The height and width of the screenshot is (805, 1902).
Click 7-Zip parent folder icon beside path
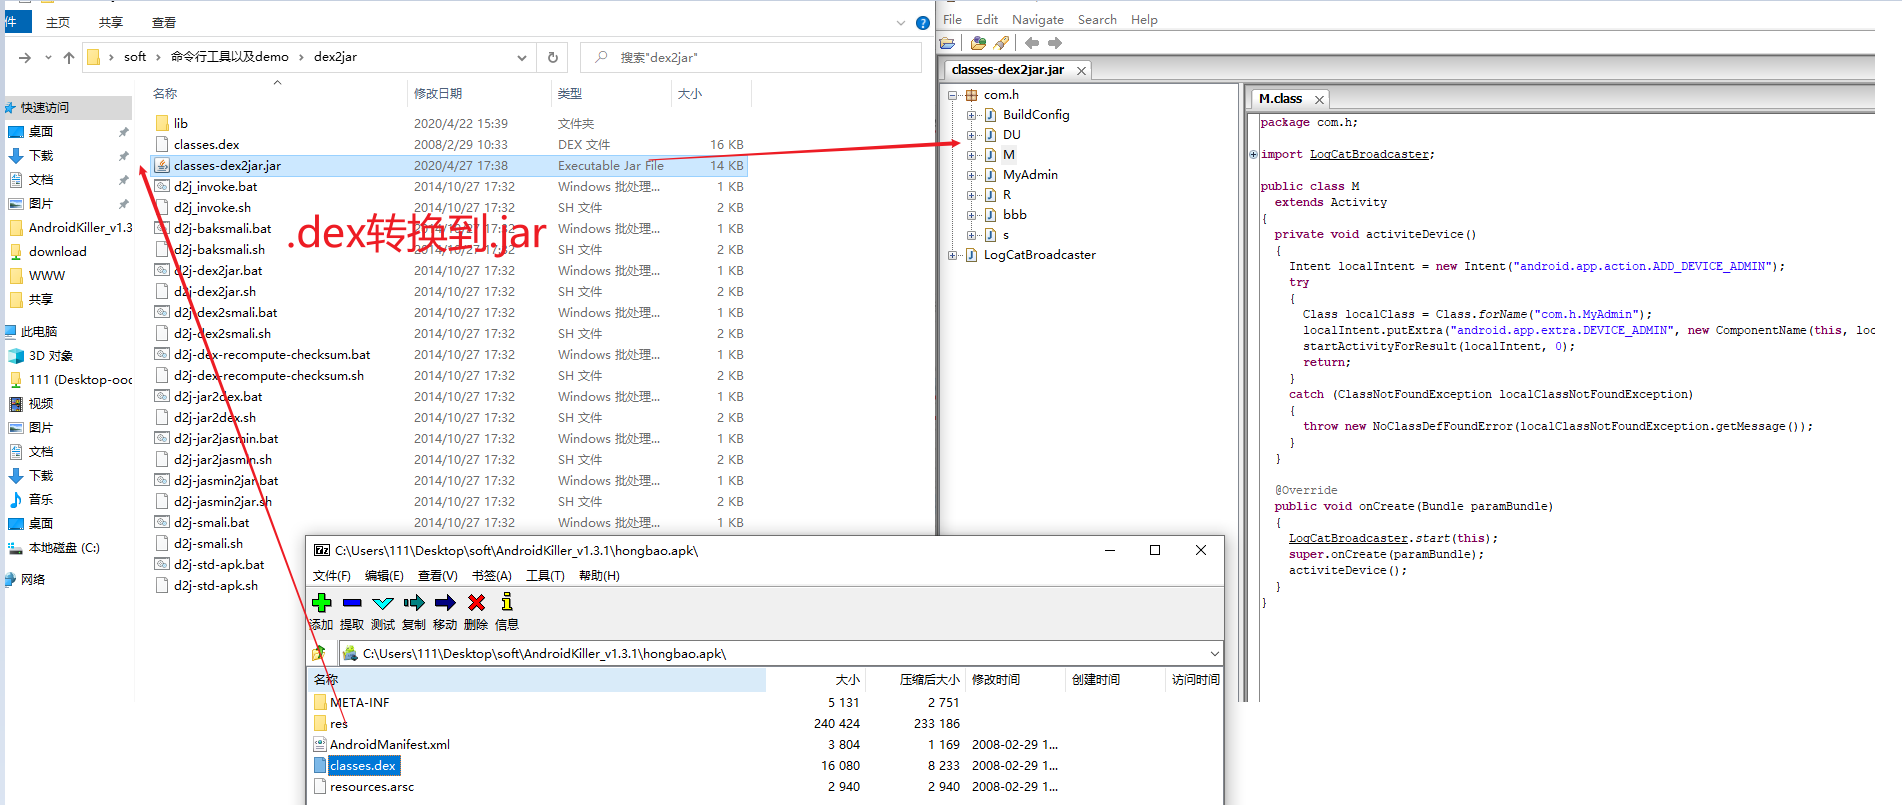coord(319,653)
